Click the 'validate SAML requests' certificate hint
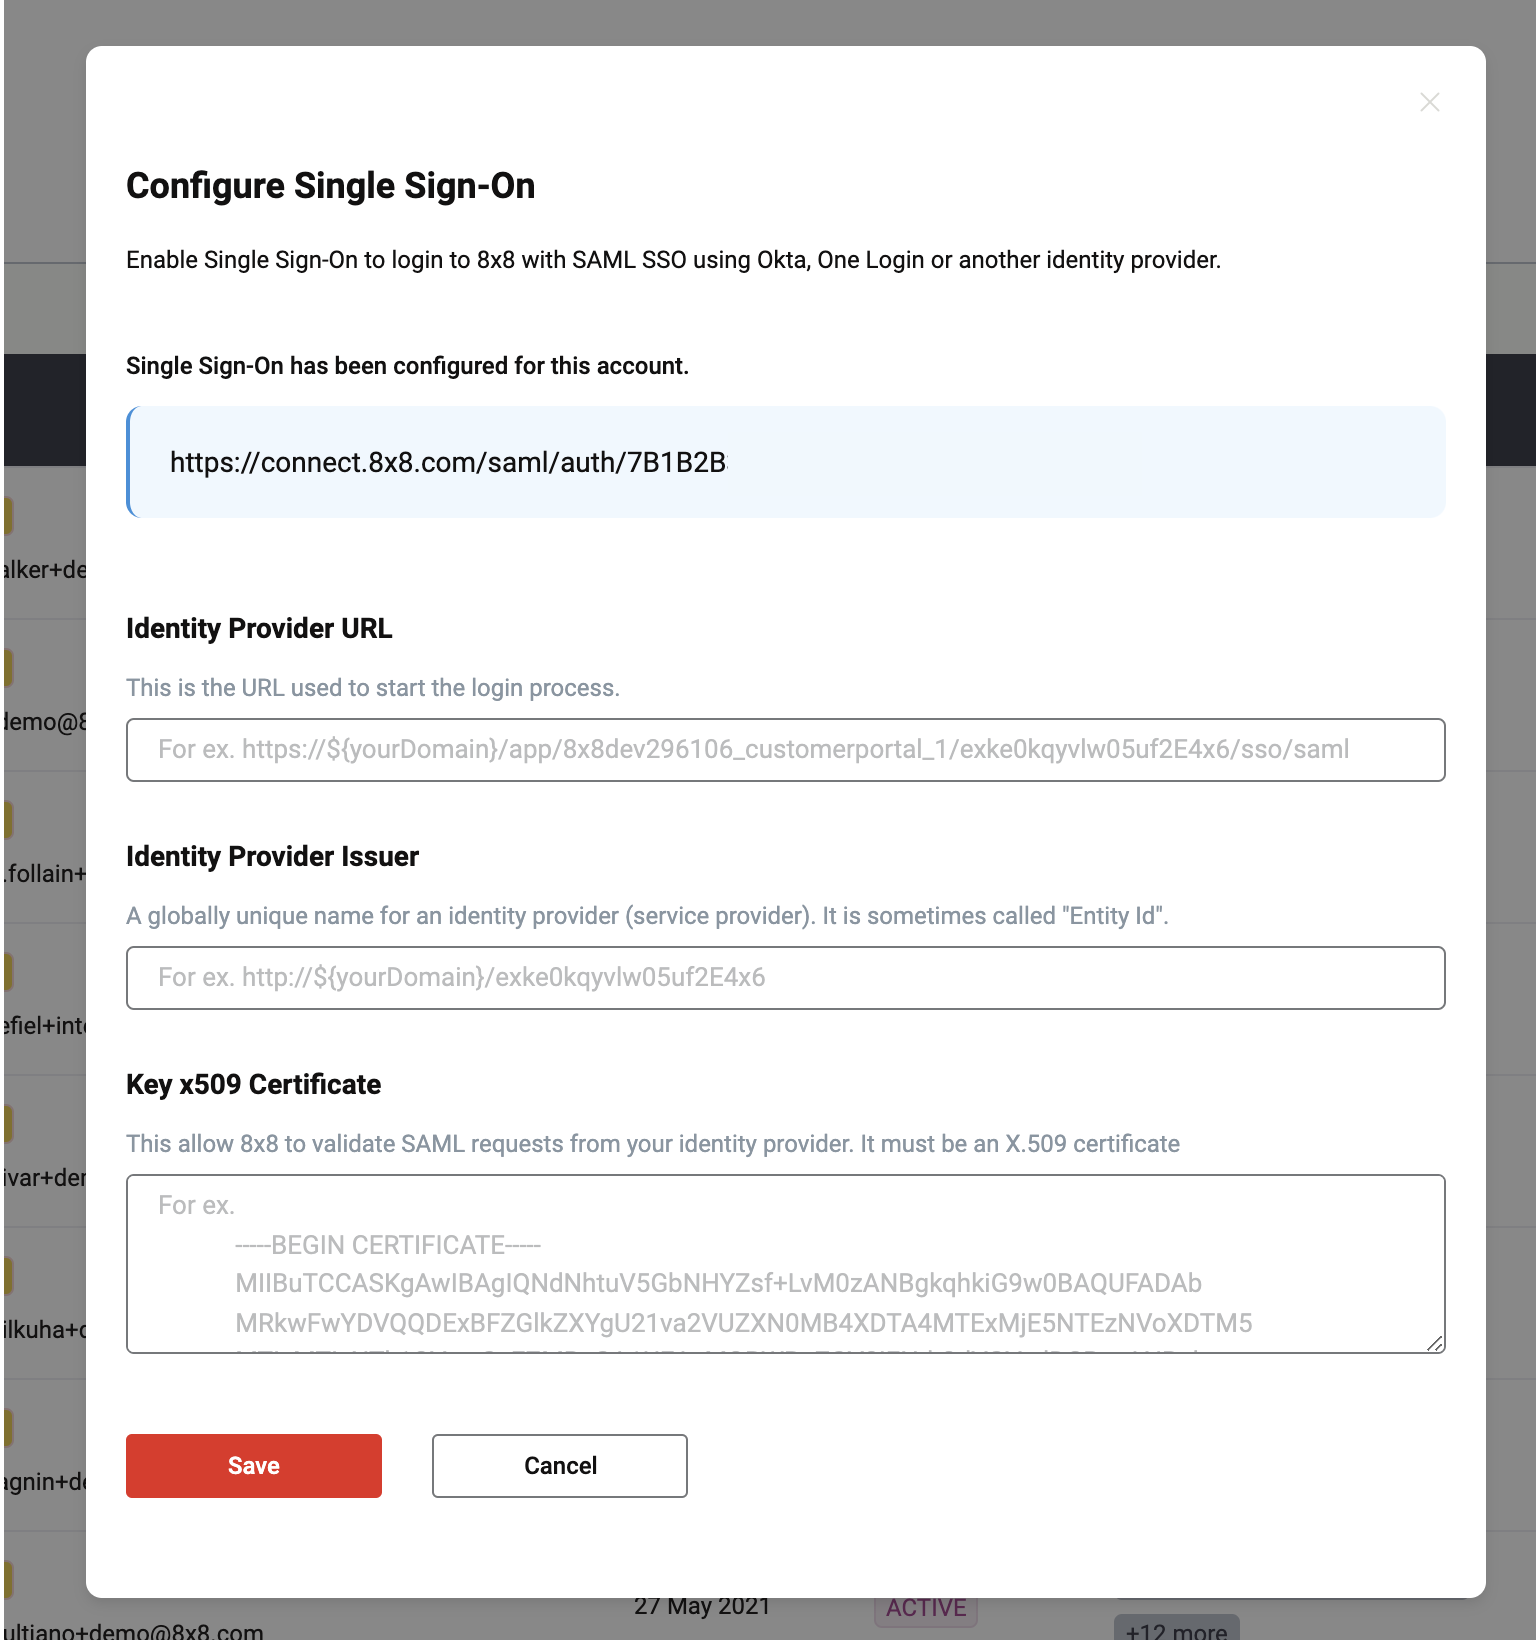 (652, 1144)
